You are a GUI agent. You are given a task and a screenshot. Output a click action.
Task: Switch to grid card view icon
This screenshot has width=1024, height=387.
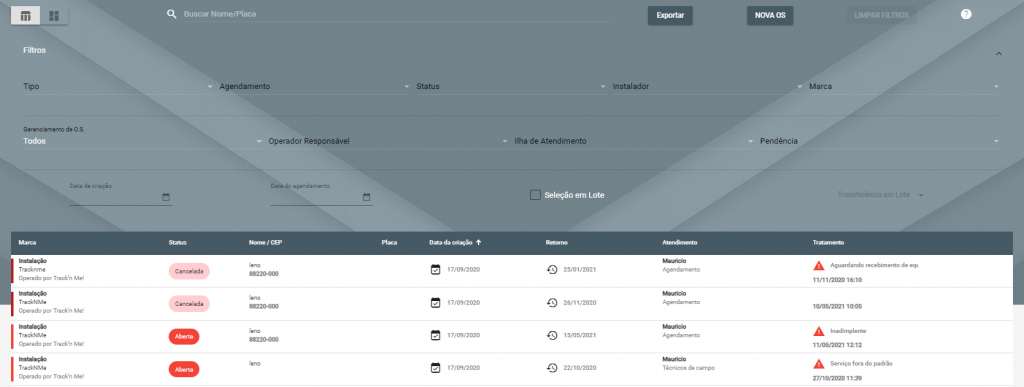(x=54, y=16)
